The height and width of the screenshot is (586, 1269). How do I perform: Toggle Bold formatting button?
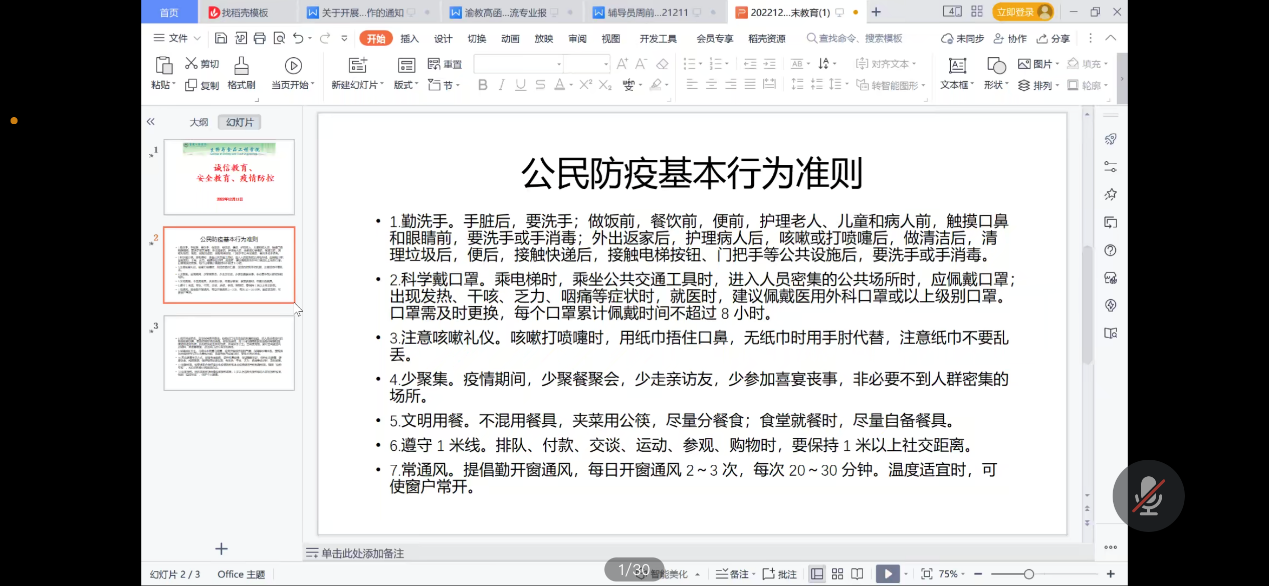point(482,86)
